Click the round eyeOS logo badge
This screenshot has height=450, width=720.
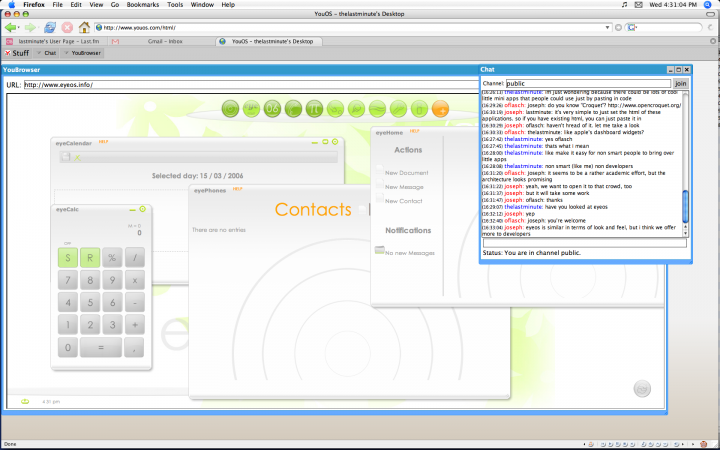pos(642,388)
